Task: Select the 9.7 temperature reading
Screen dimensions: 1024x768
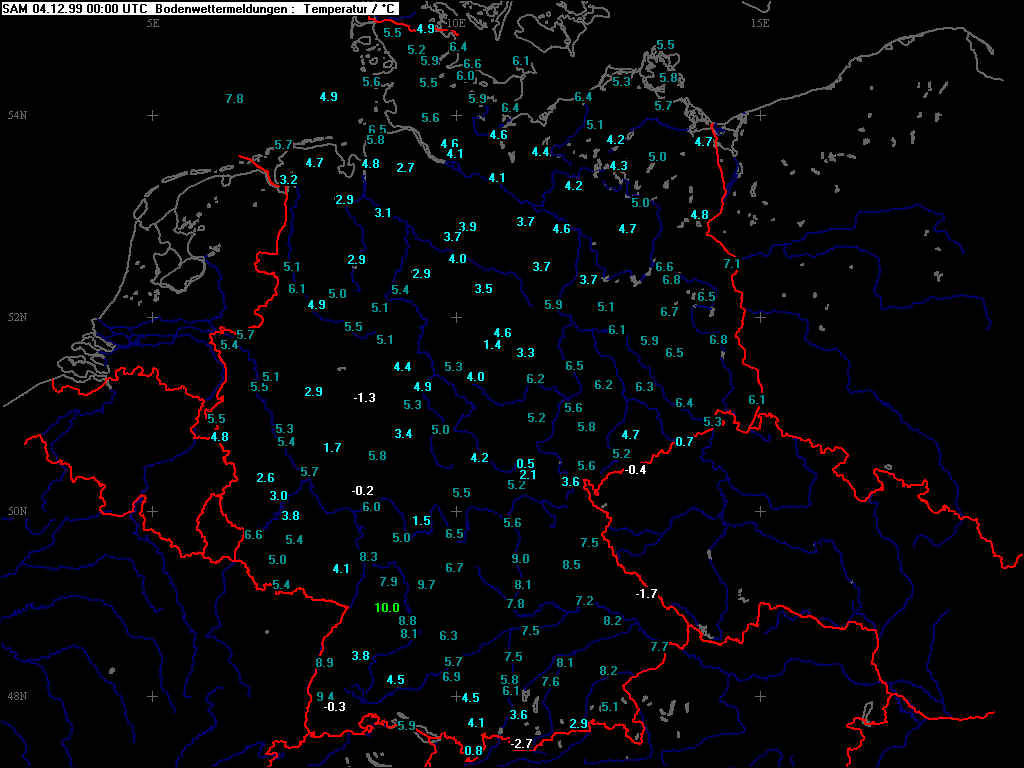Action: coord(427,584)
